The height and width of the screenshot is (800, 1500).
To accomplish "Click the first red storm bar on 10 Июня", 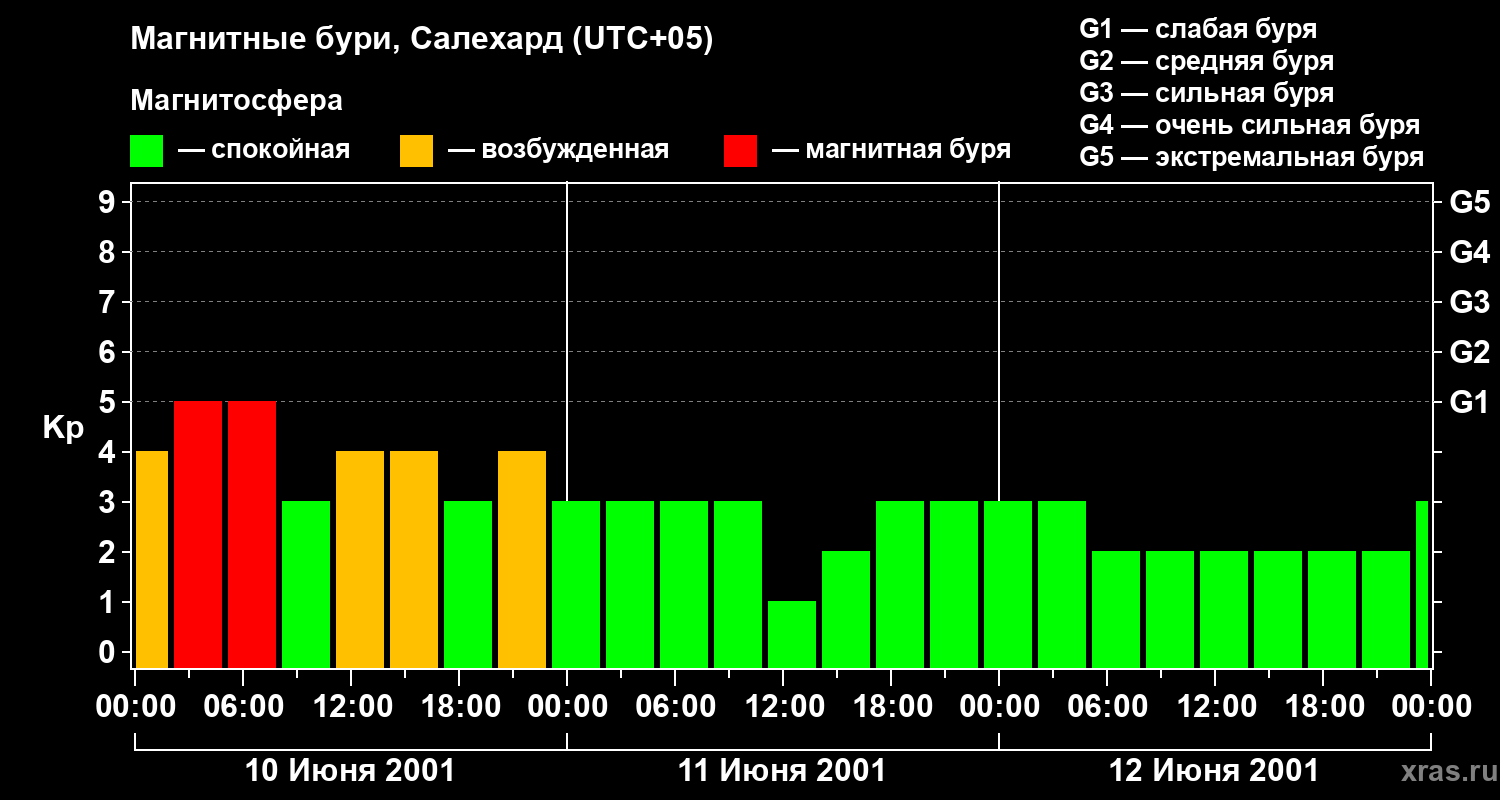I will [198, 534].
